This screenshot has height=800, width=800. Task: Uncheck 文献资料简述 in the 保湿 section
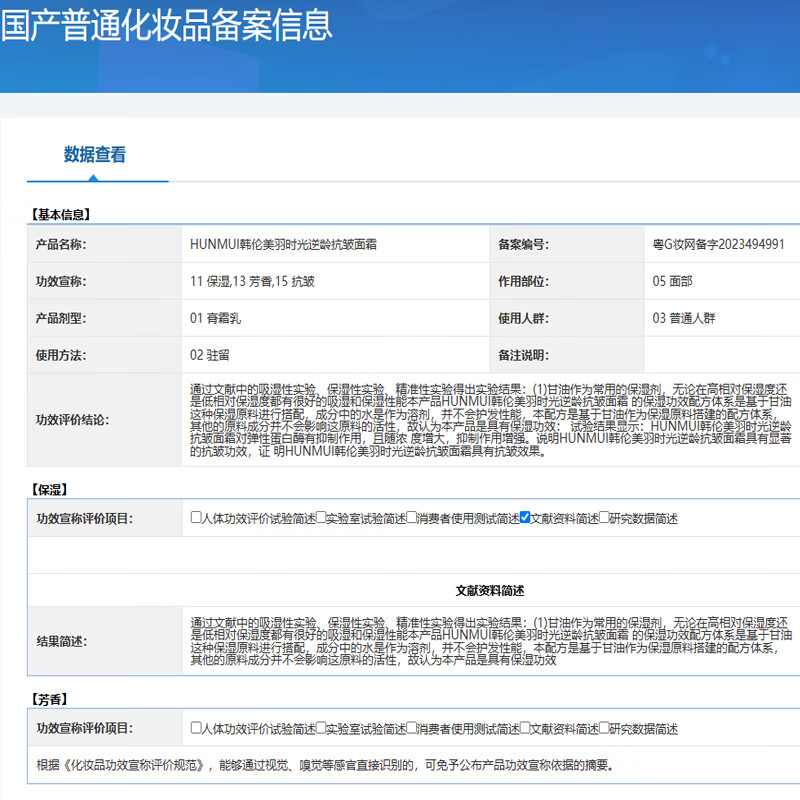point(525,518)
